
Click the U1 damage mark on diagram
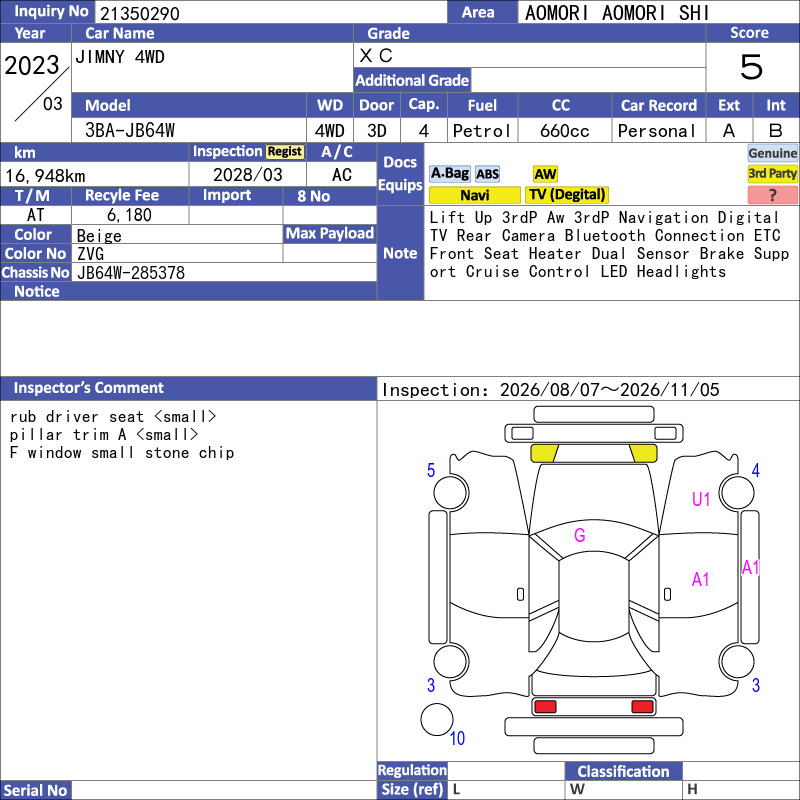point(701,499)
